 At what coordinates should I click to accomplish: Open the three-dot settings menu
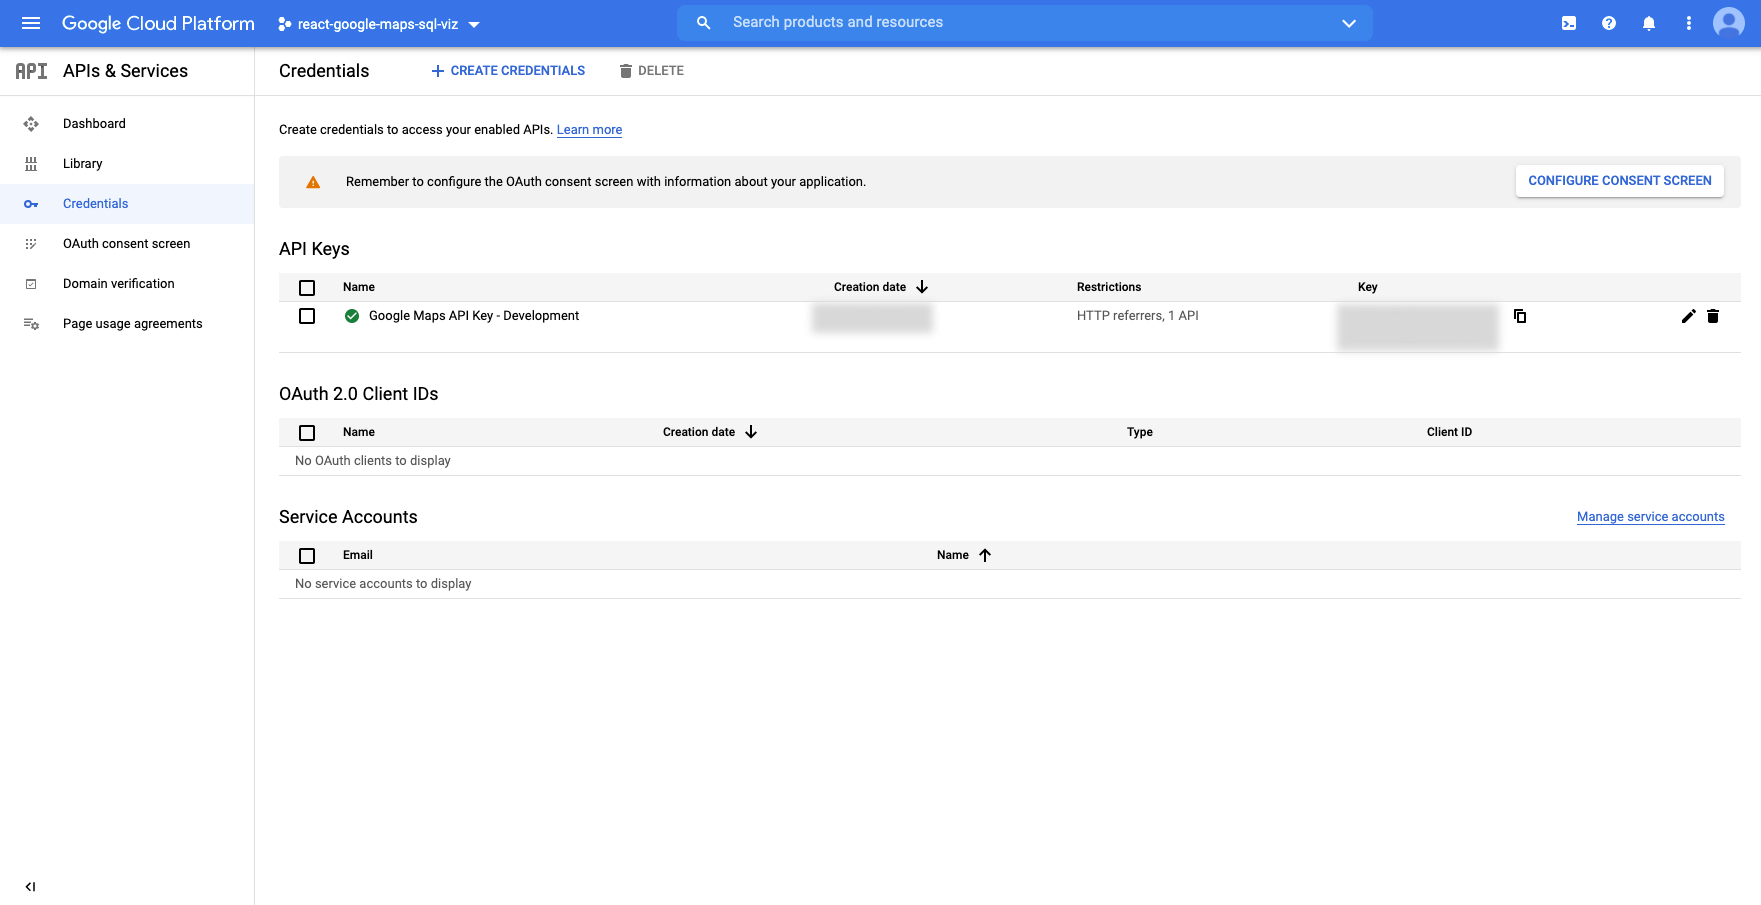[1689, 23]
